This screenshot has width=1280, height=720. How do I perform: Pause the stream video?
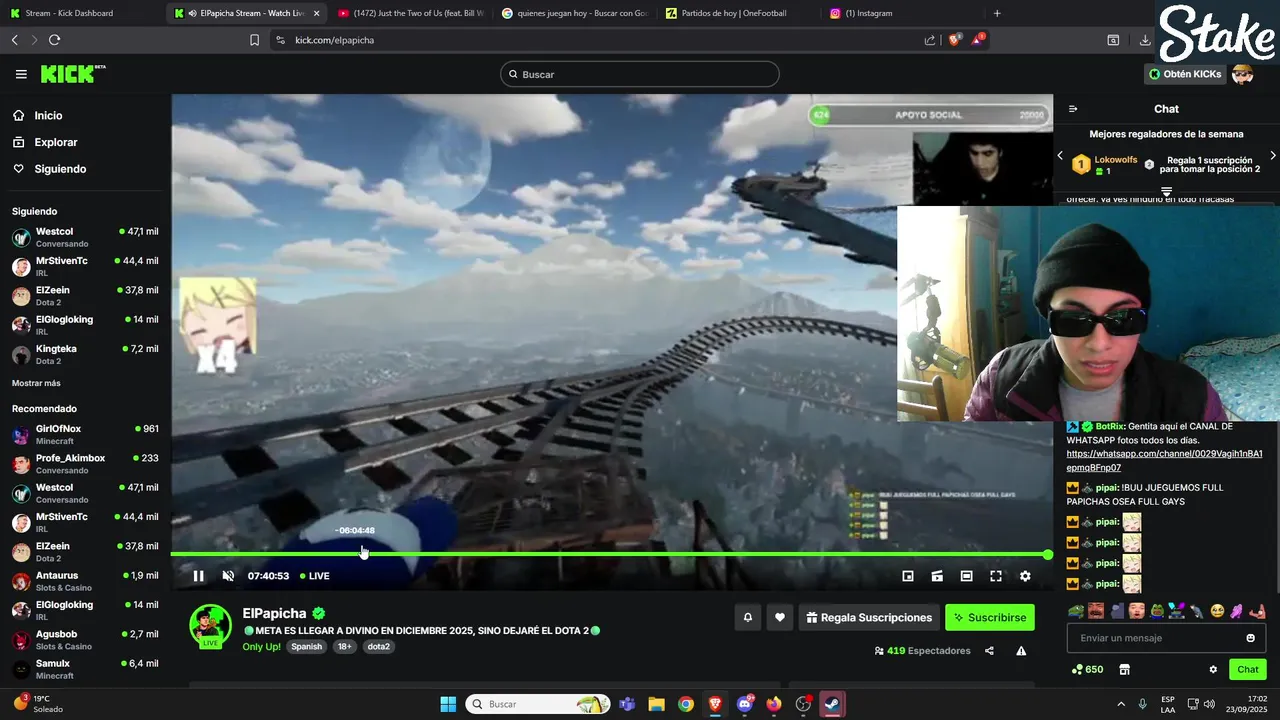point(198,576)
